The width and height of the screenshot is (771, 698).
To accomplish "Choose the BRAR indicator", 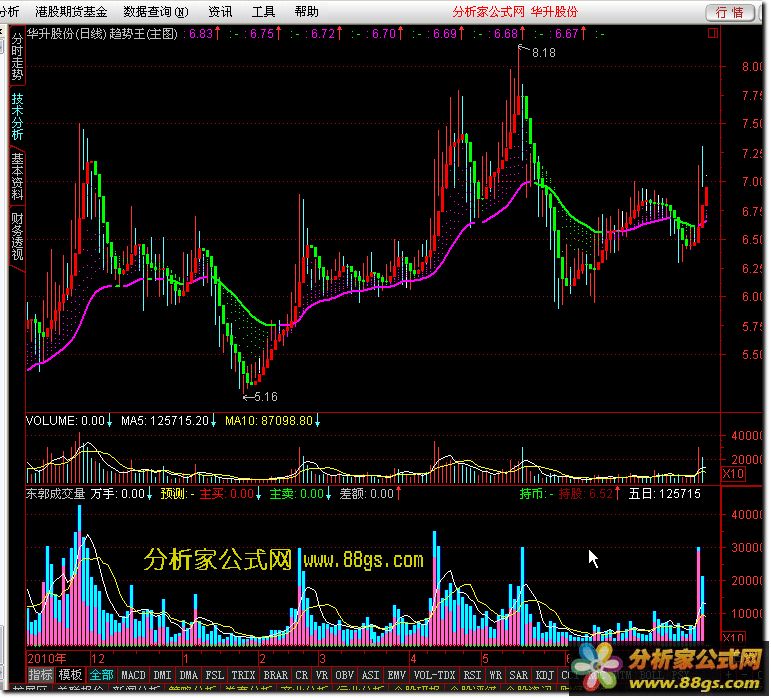I will coord(275,675).
